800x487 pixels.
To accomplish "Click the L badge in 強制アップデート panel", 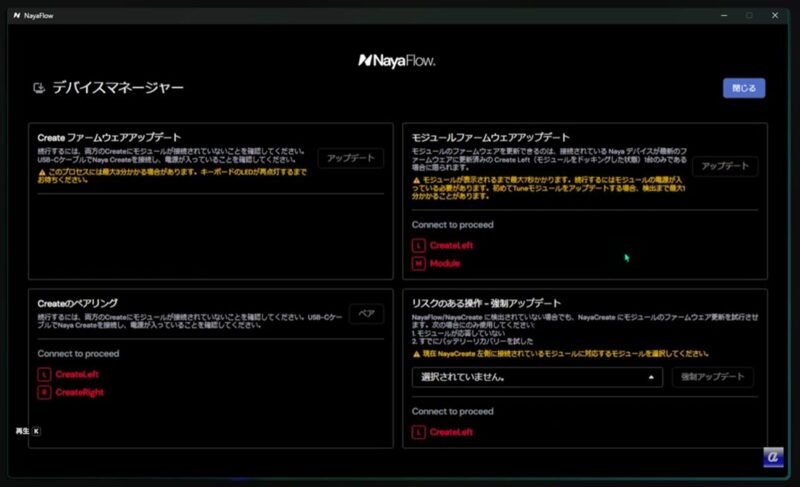I will click(x=418, y=432).
